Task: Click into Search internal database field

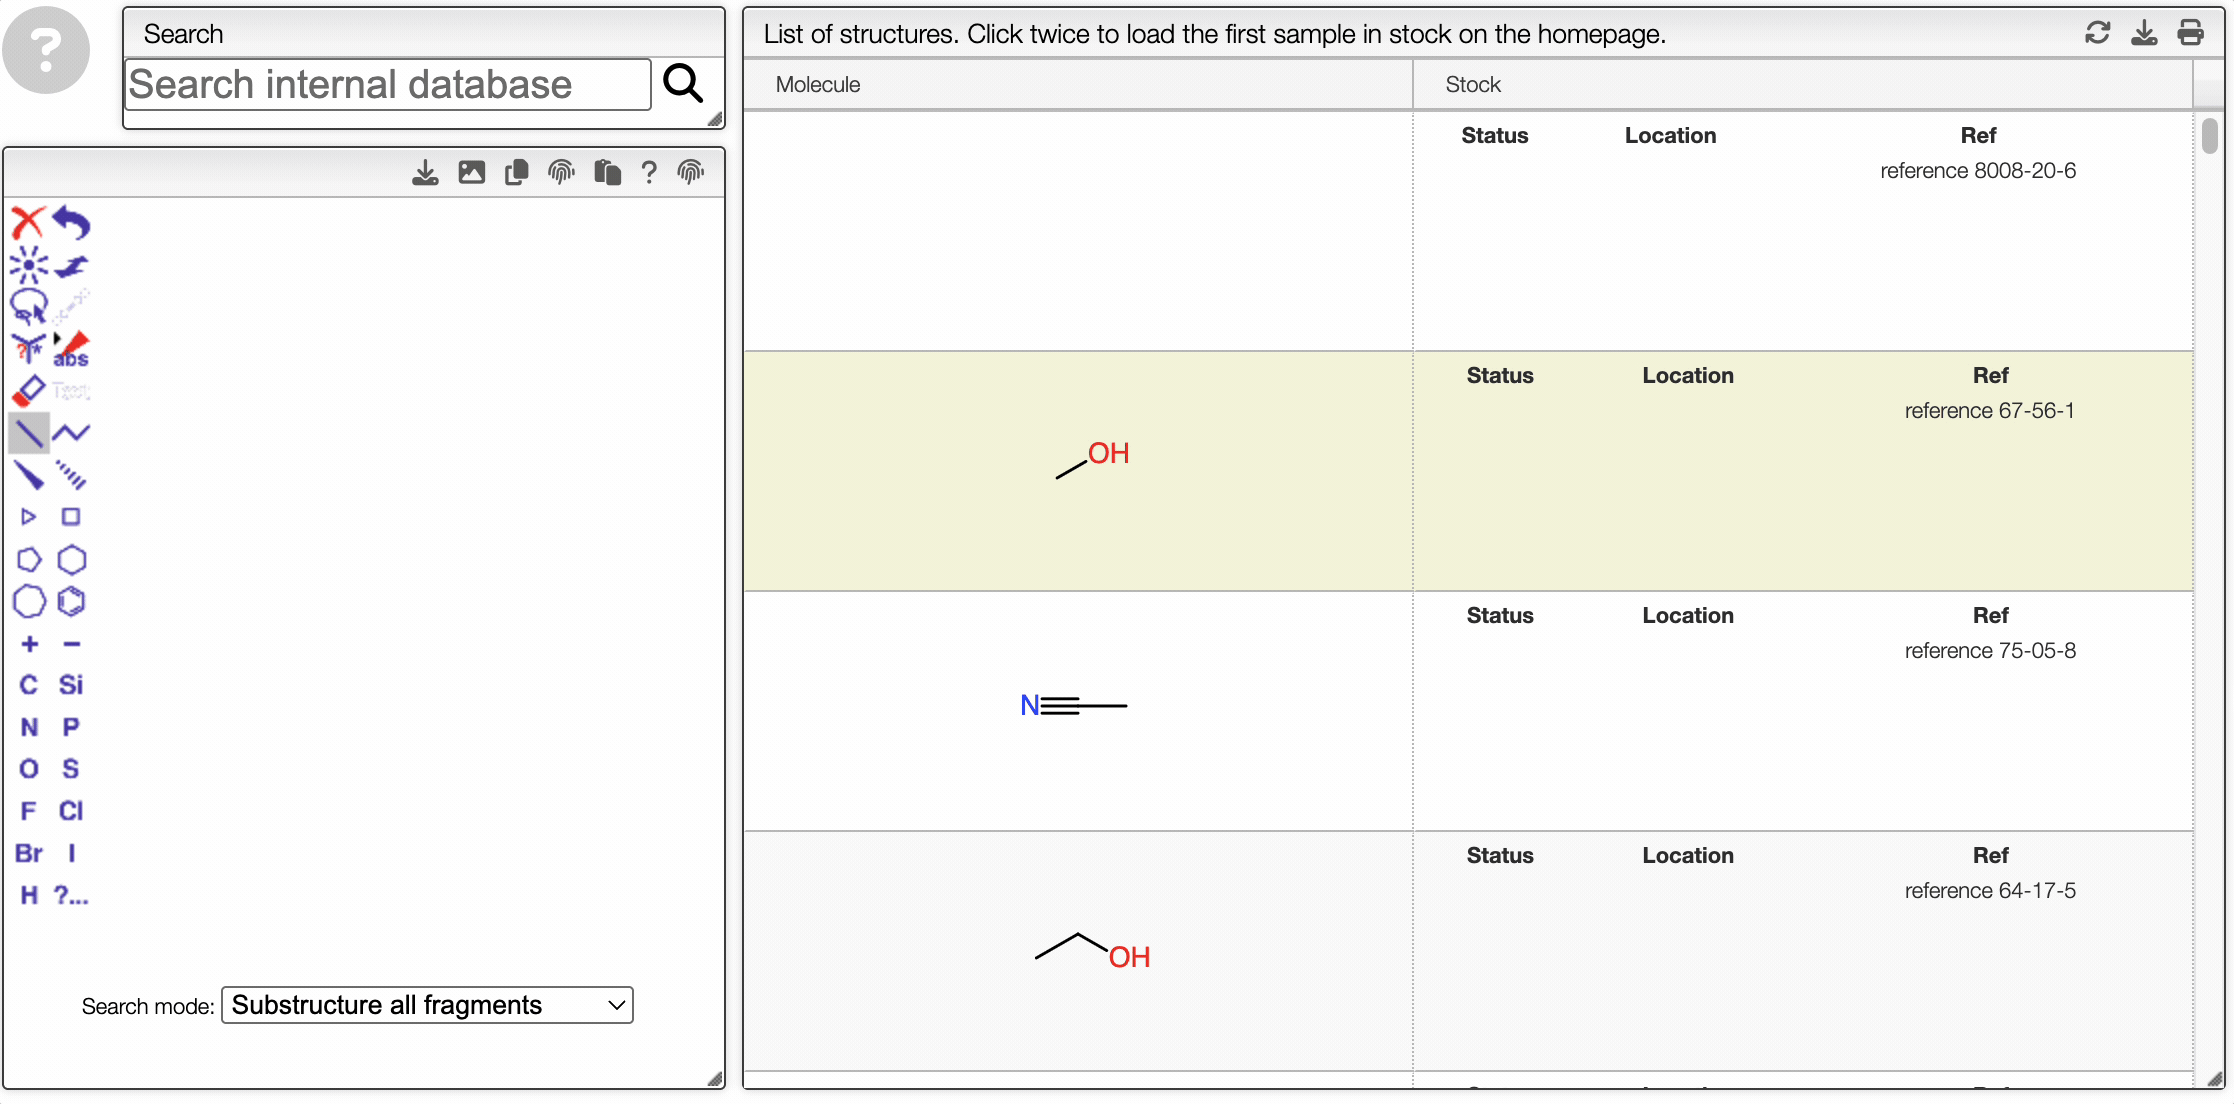Action: click(388, 84)
